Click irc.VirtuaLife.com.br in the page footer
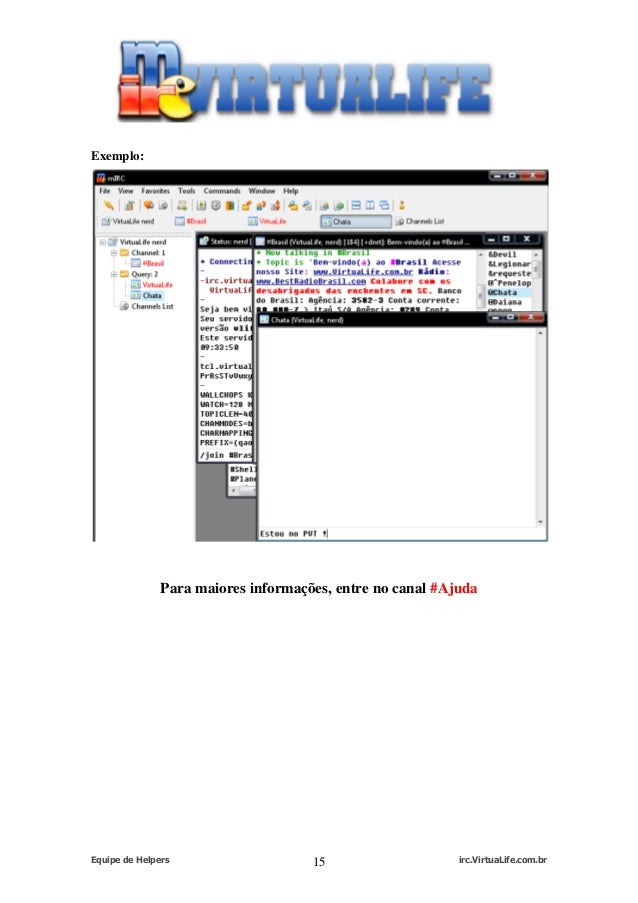Screen dimensions: 638x903 coord(503,860)
